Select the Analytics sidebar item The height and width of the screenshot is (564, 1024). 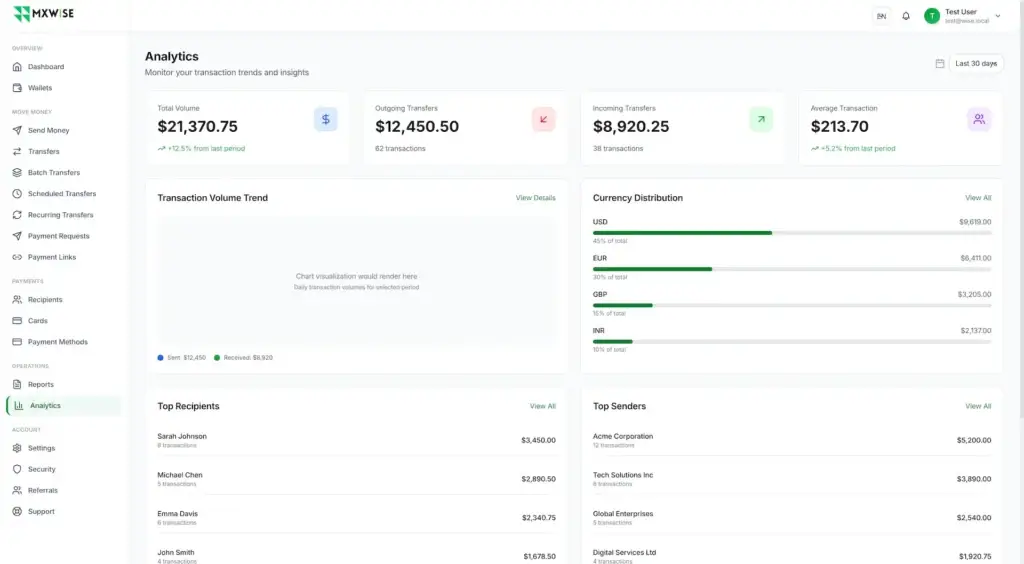click(63, 405)
